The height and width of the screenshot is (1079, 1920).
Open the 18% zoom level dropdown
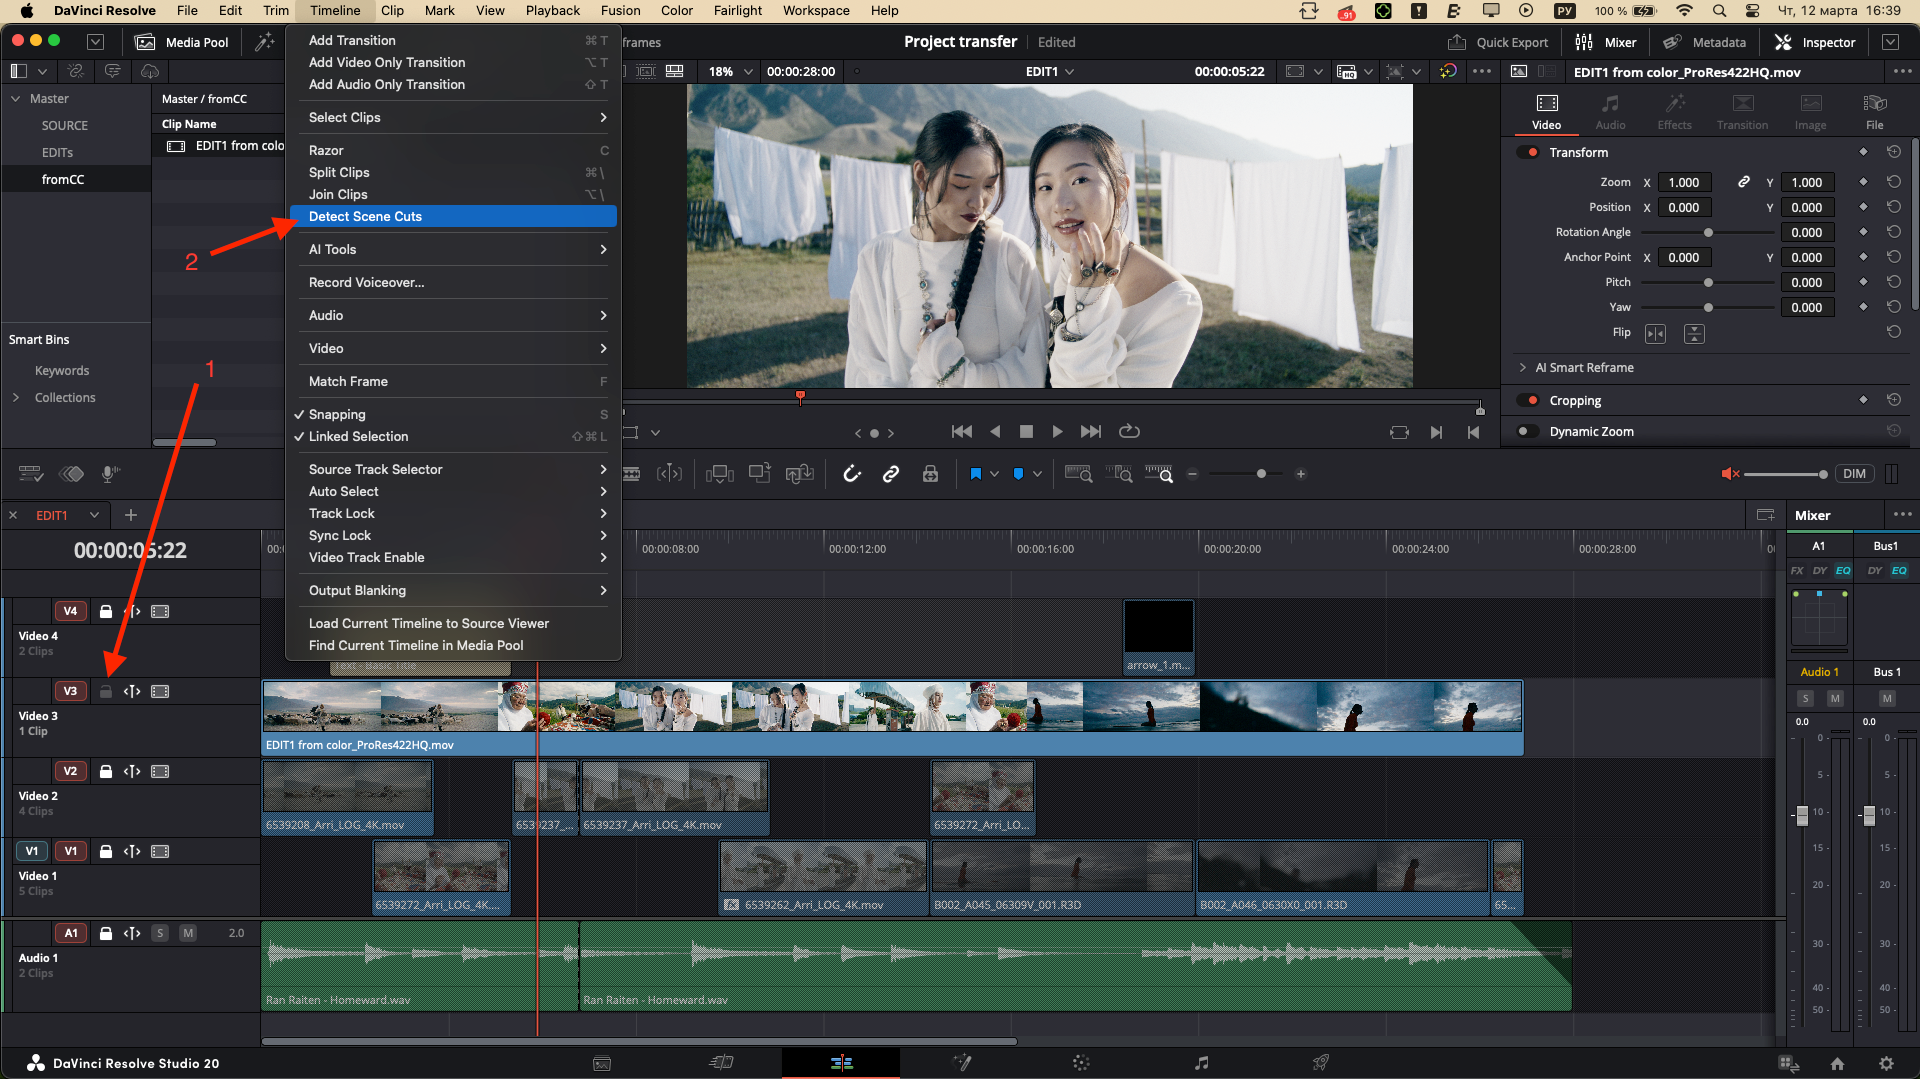(730, 71)
